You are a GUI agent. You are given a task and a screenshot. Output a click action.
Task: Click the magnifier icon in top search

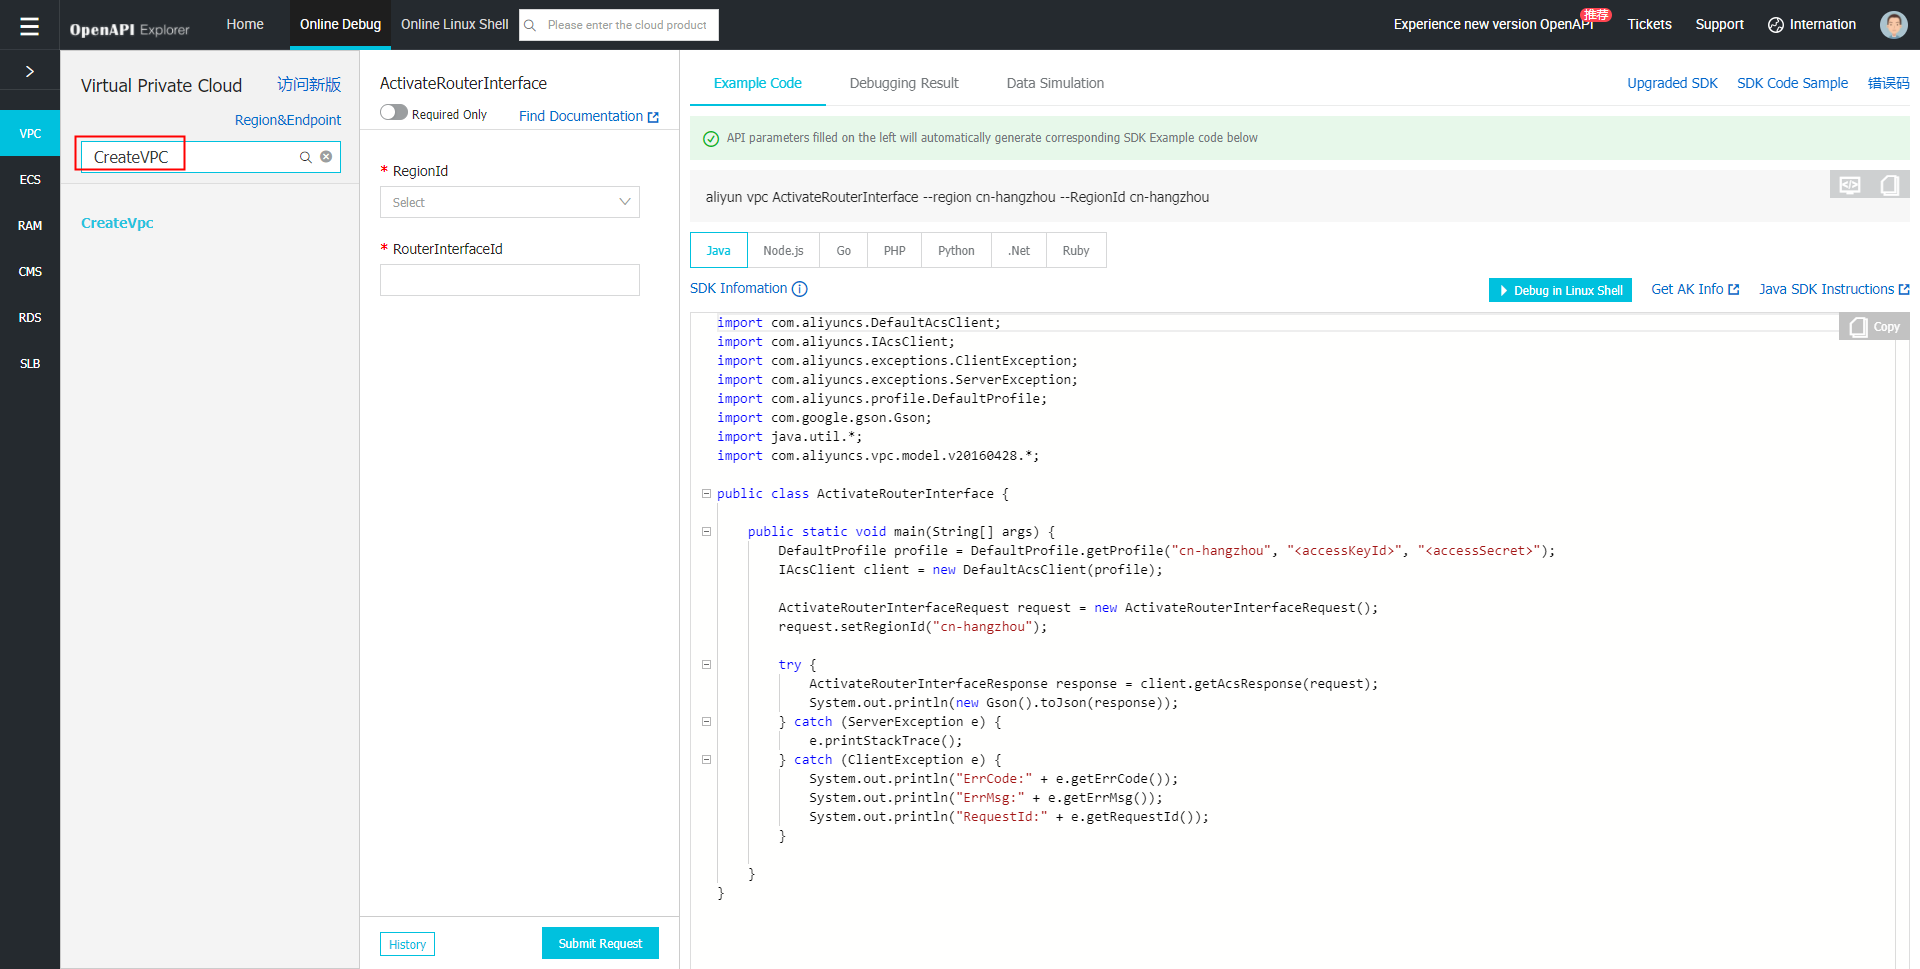[x=531, y=25]
